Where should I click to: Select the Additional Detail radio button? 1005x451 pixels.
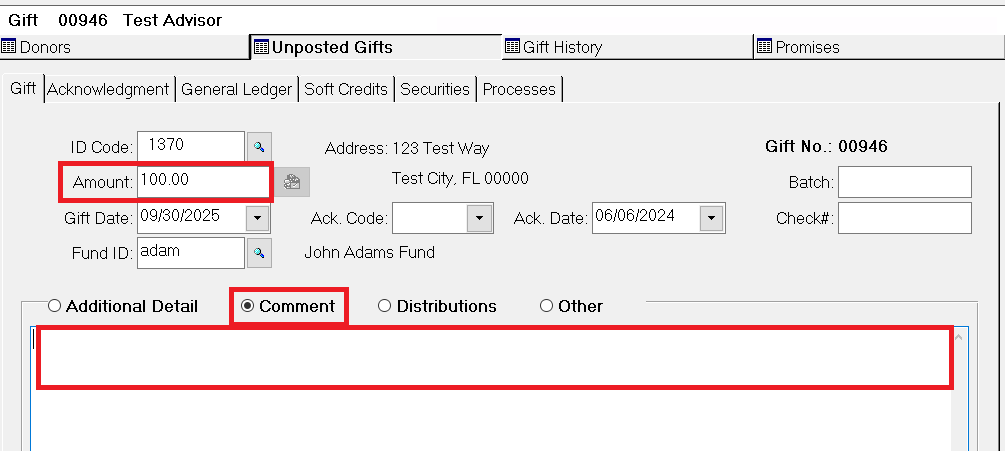[54, 306]
